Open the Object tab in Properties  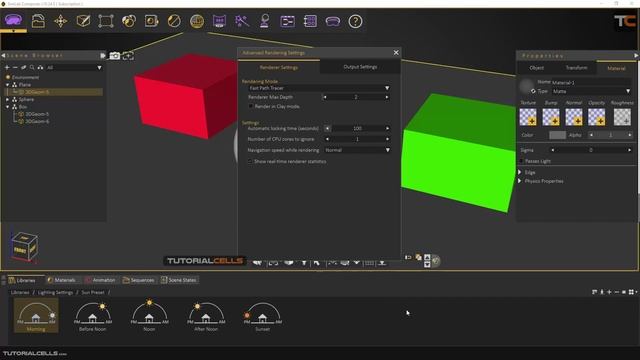click(536, 68)
